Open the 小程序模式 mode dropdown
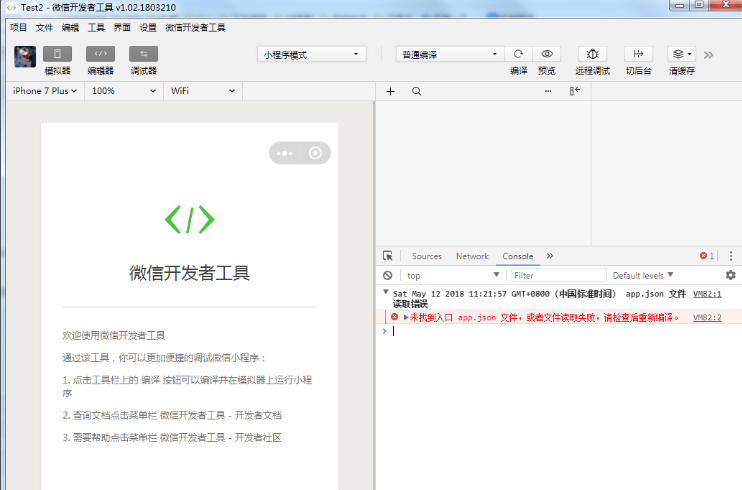The height and width of the screenshot is (490, 742). point(312,54)
